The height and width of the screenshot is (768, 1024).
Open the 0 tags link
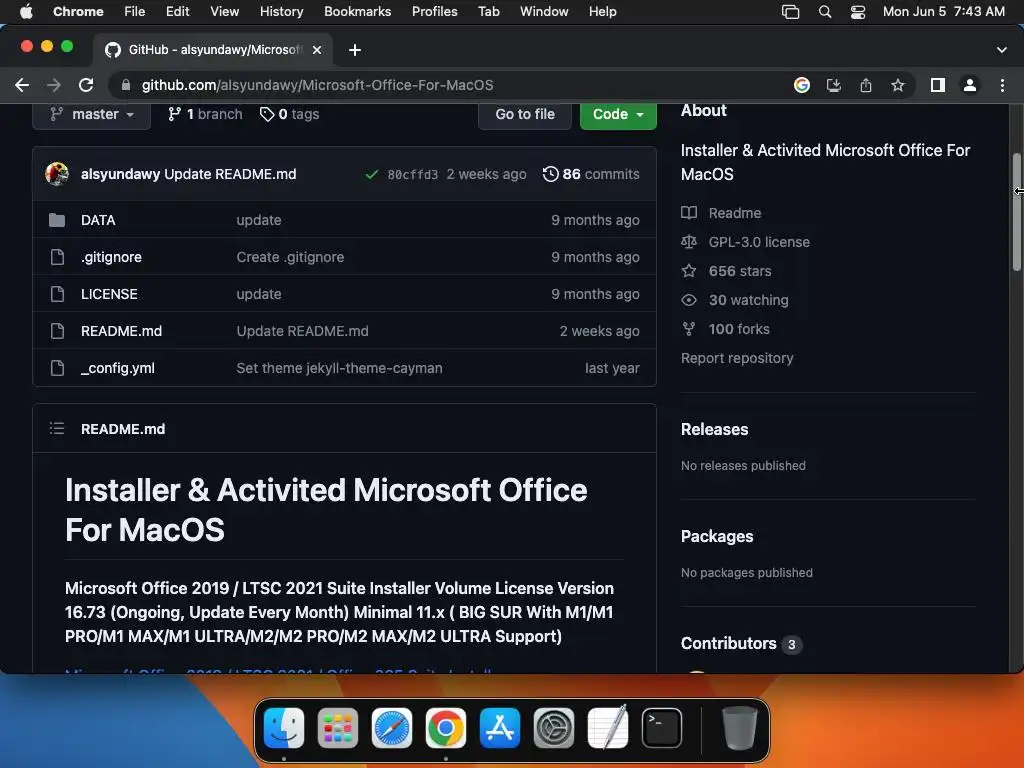[289, 114]
